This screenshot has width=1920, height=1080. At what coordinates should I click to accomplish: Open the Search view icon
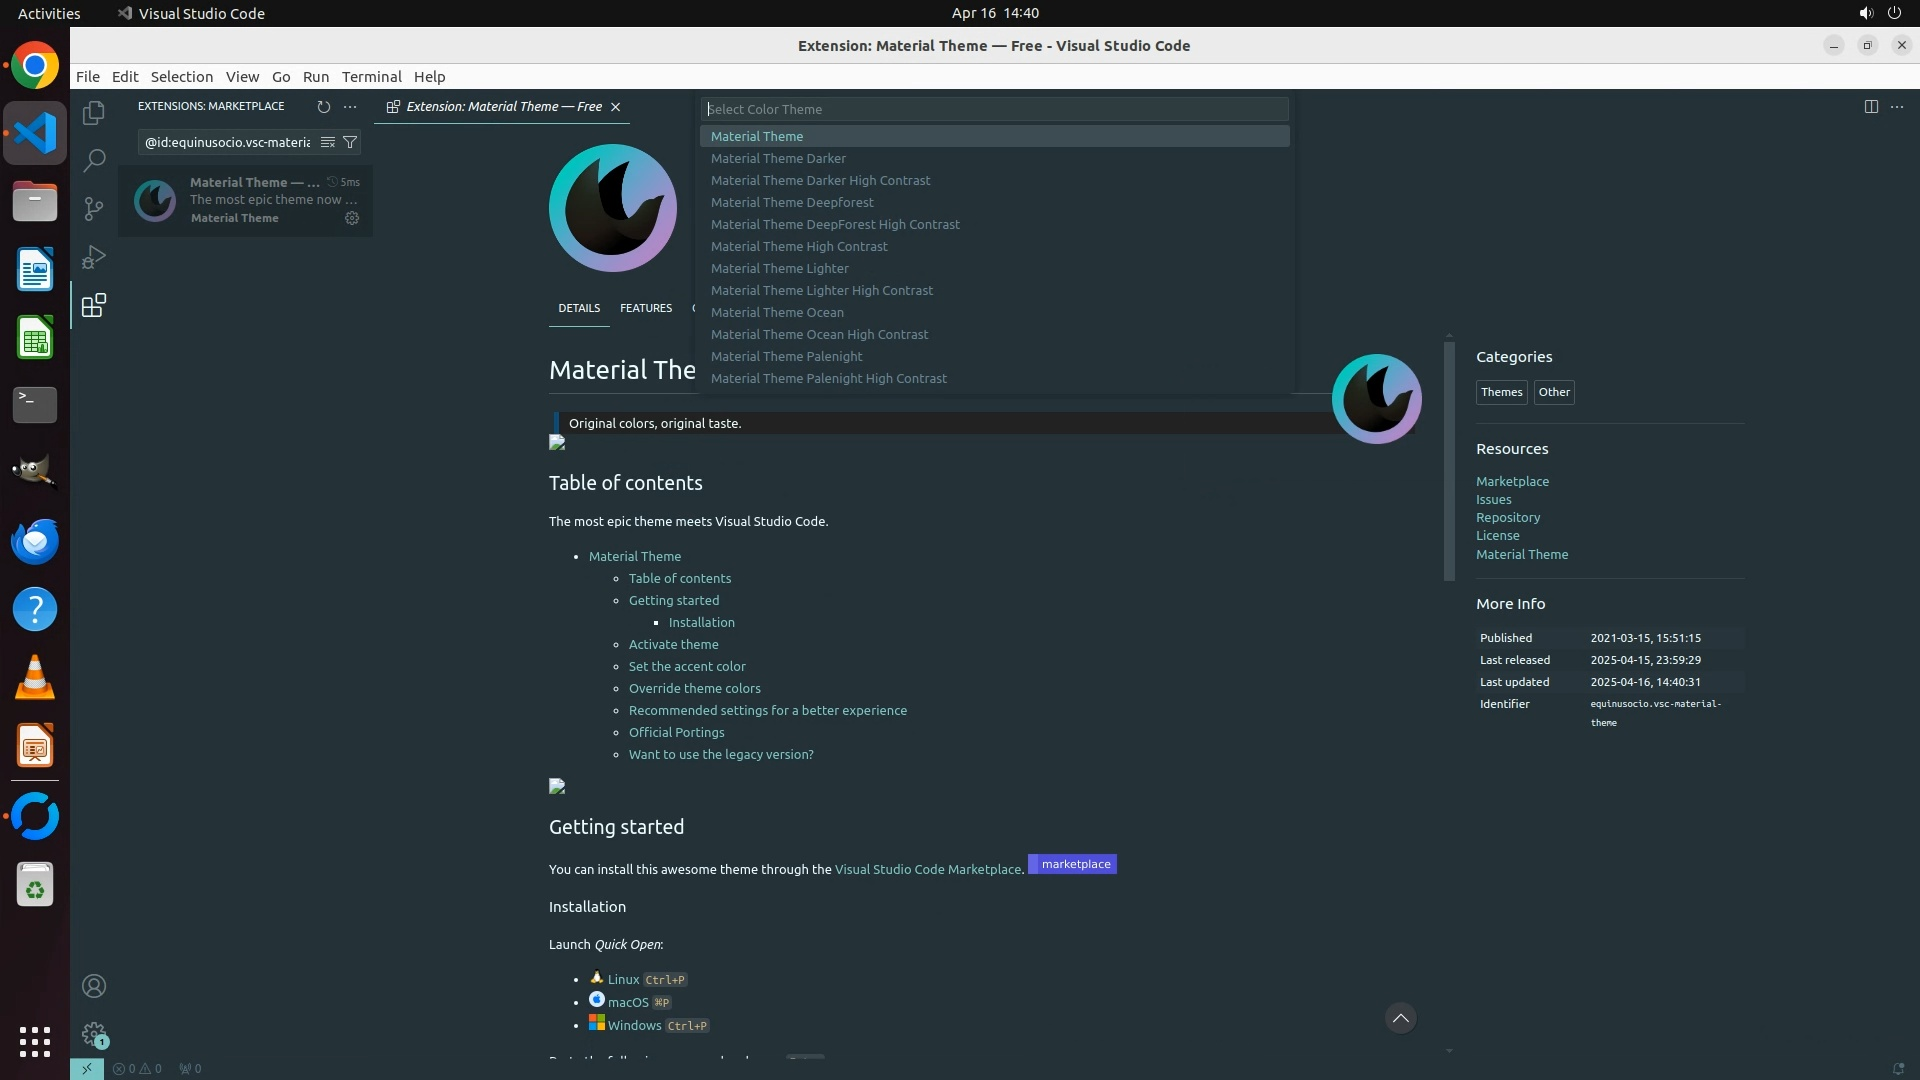coord(94,160)
